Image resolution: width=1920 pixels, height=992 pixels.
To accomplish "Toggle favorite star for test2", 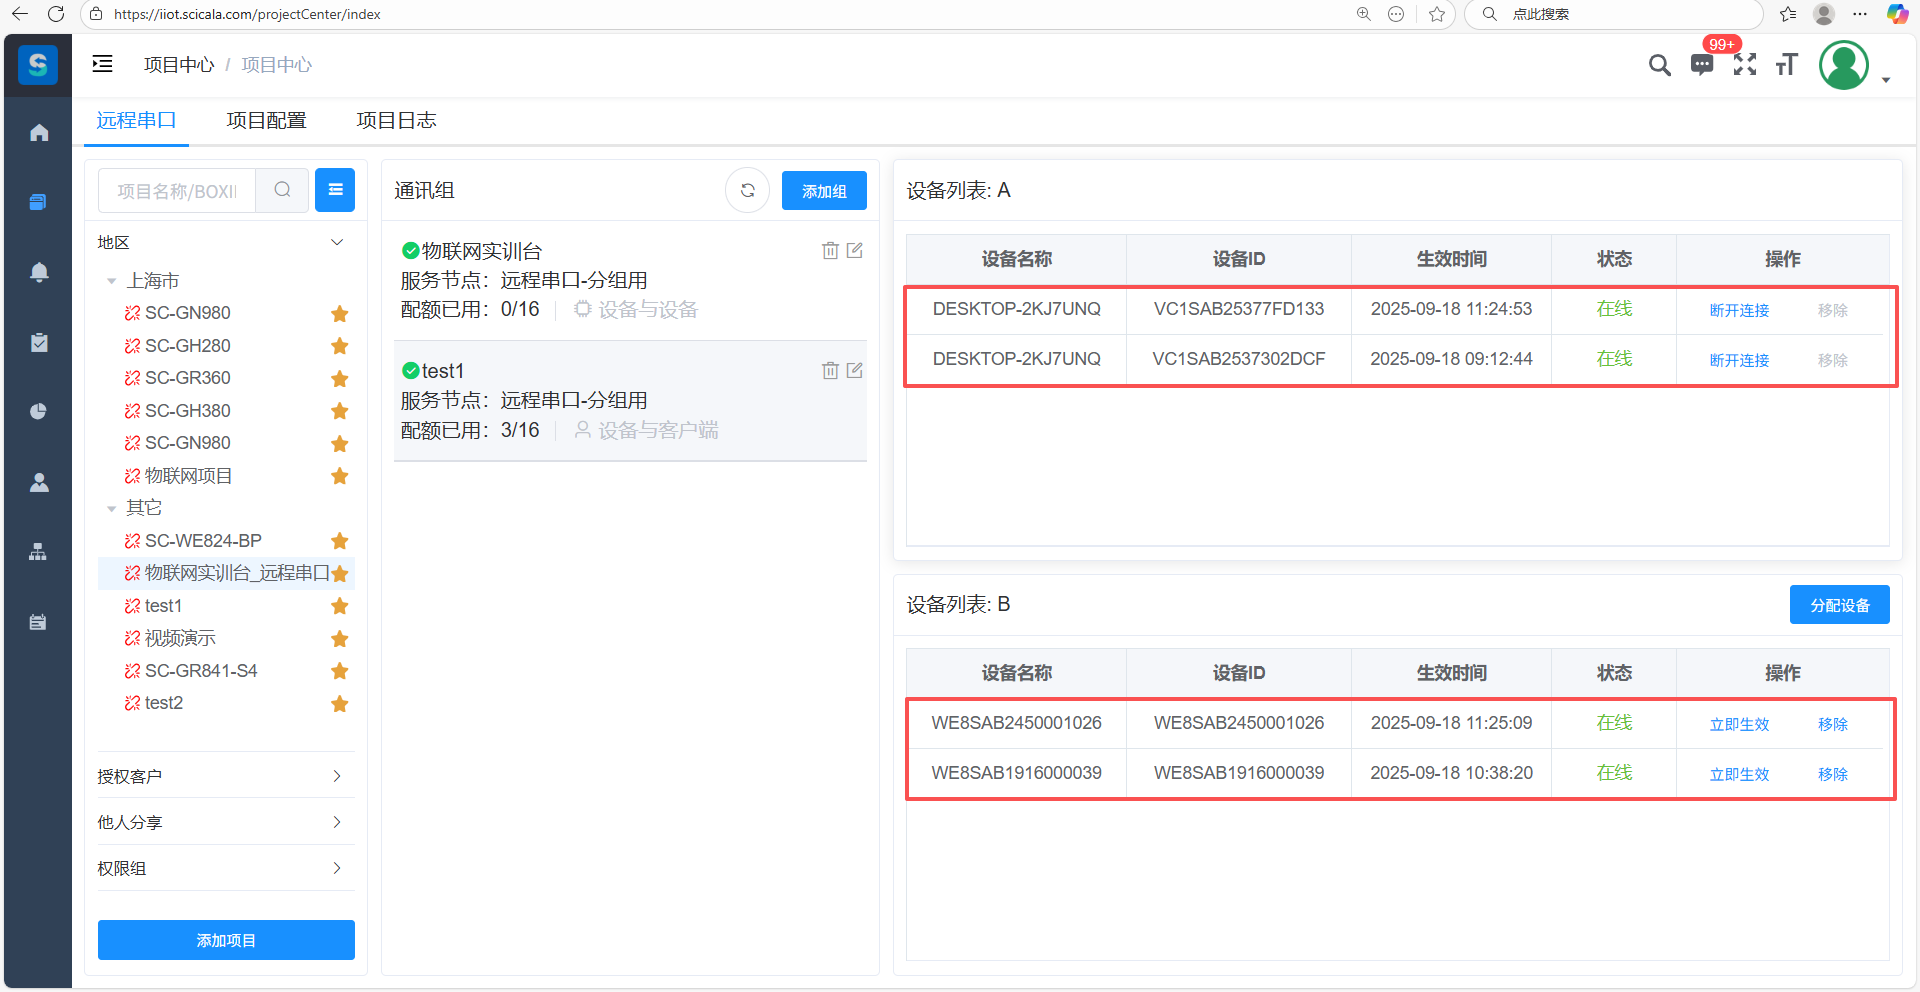I will (340, 704).
